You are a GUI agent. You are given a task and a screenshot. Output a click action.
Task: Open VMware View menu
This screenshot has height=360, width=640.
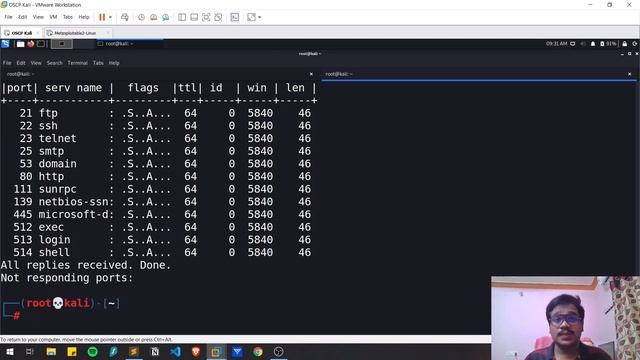tap(38, 17)
